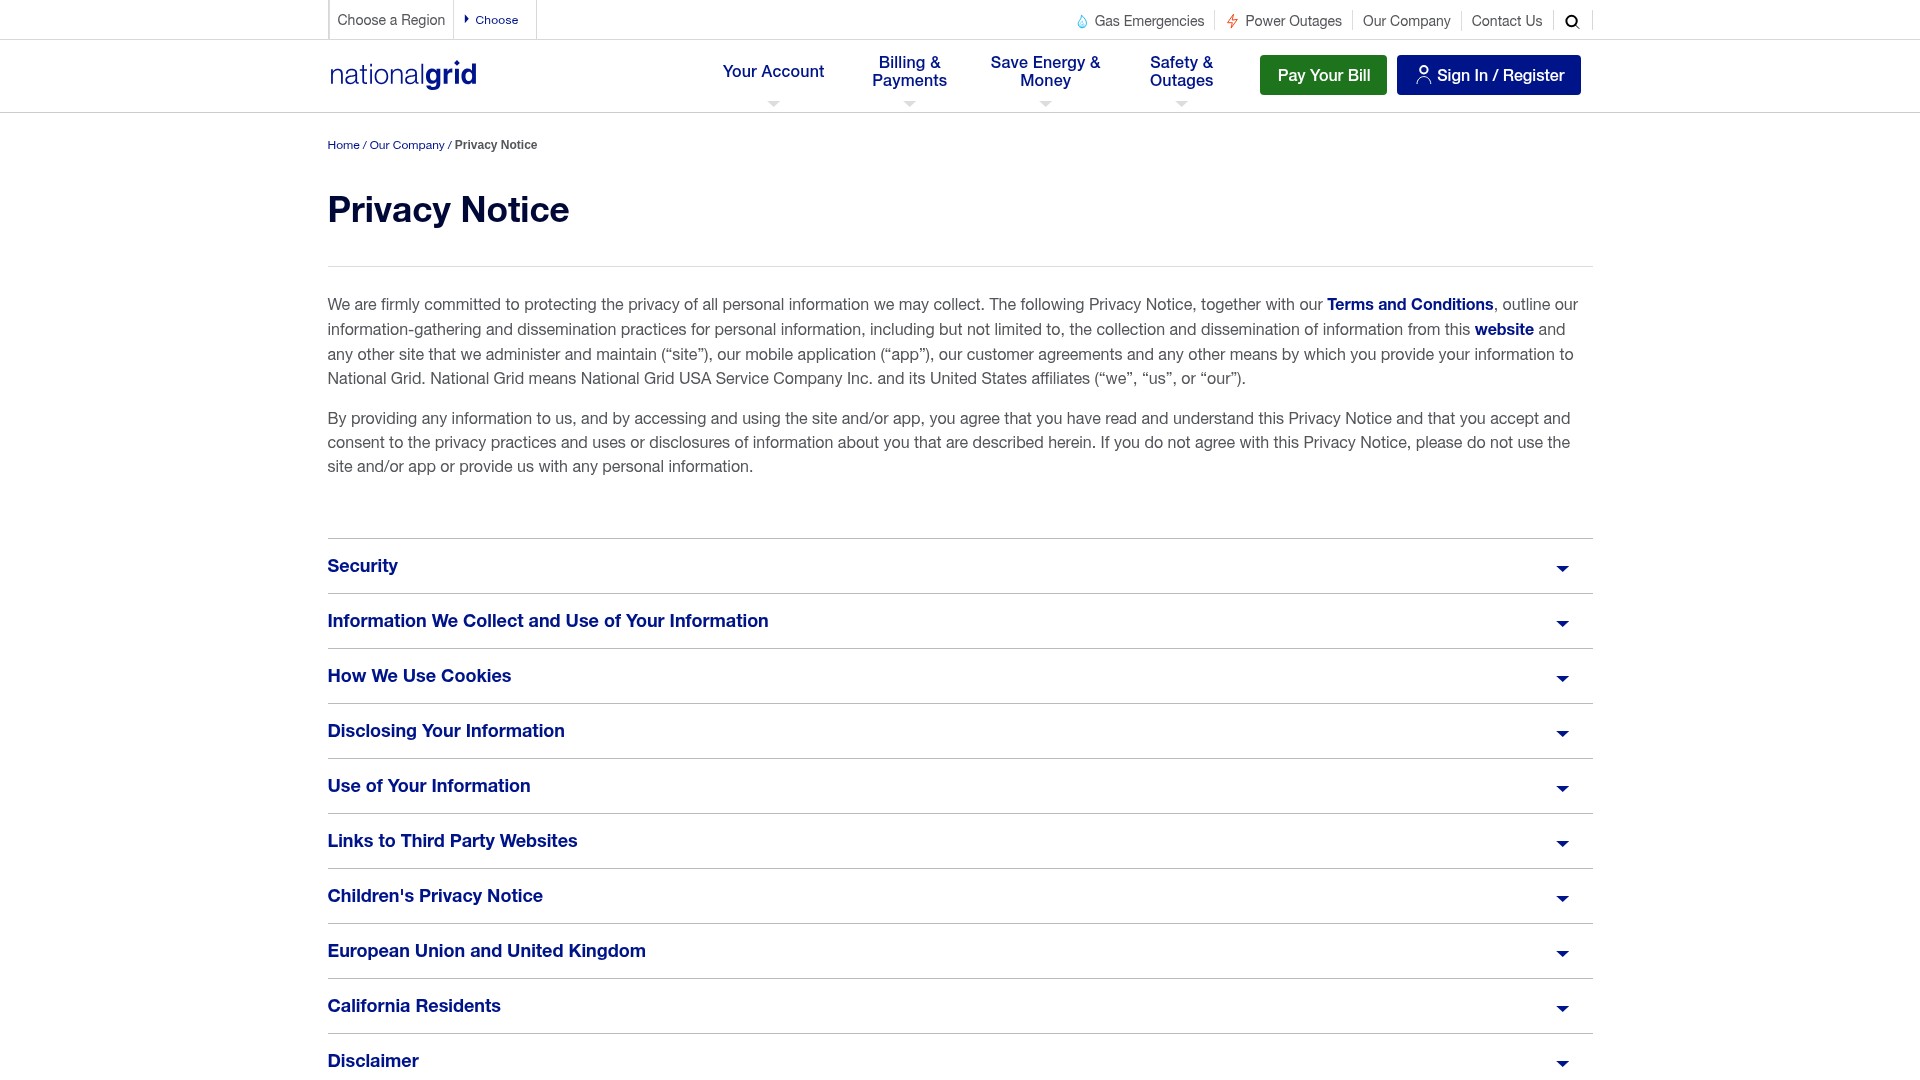Expand the Disclaimer section
The image size is (1920, 1080).
(960, 1058)
